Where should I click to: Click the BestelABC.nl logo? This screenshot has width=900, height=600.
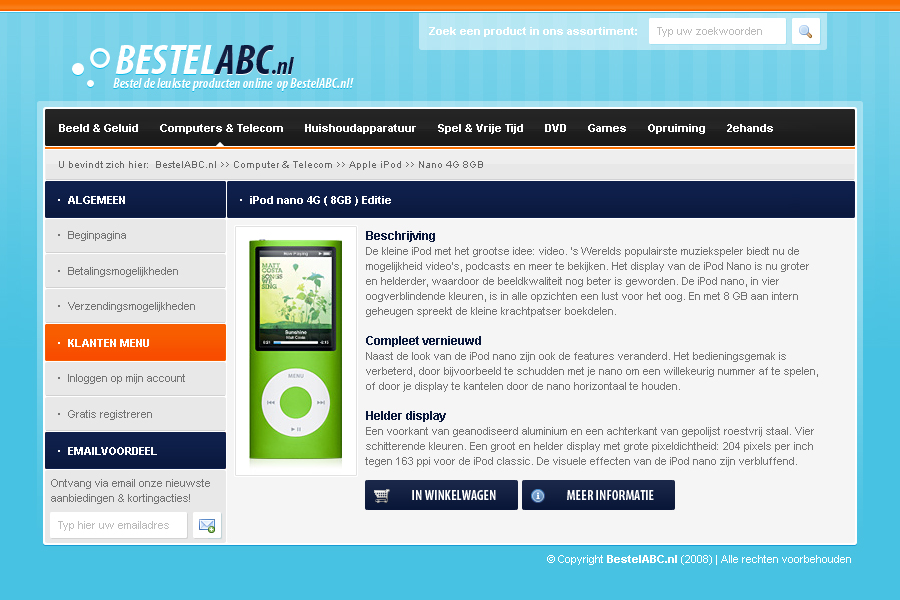(184, 61)
